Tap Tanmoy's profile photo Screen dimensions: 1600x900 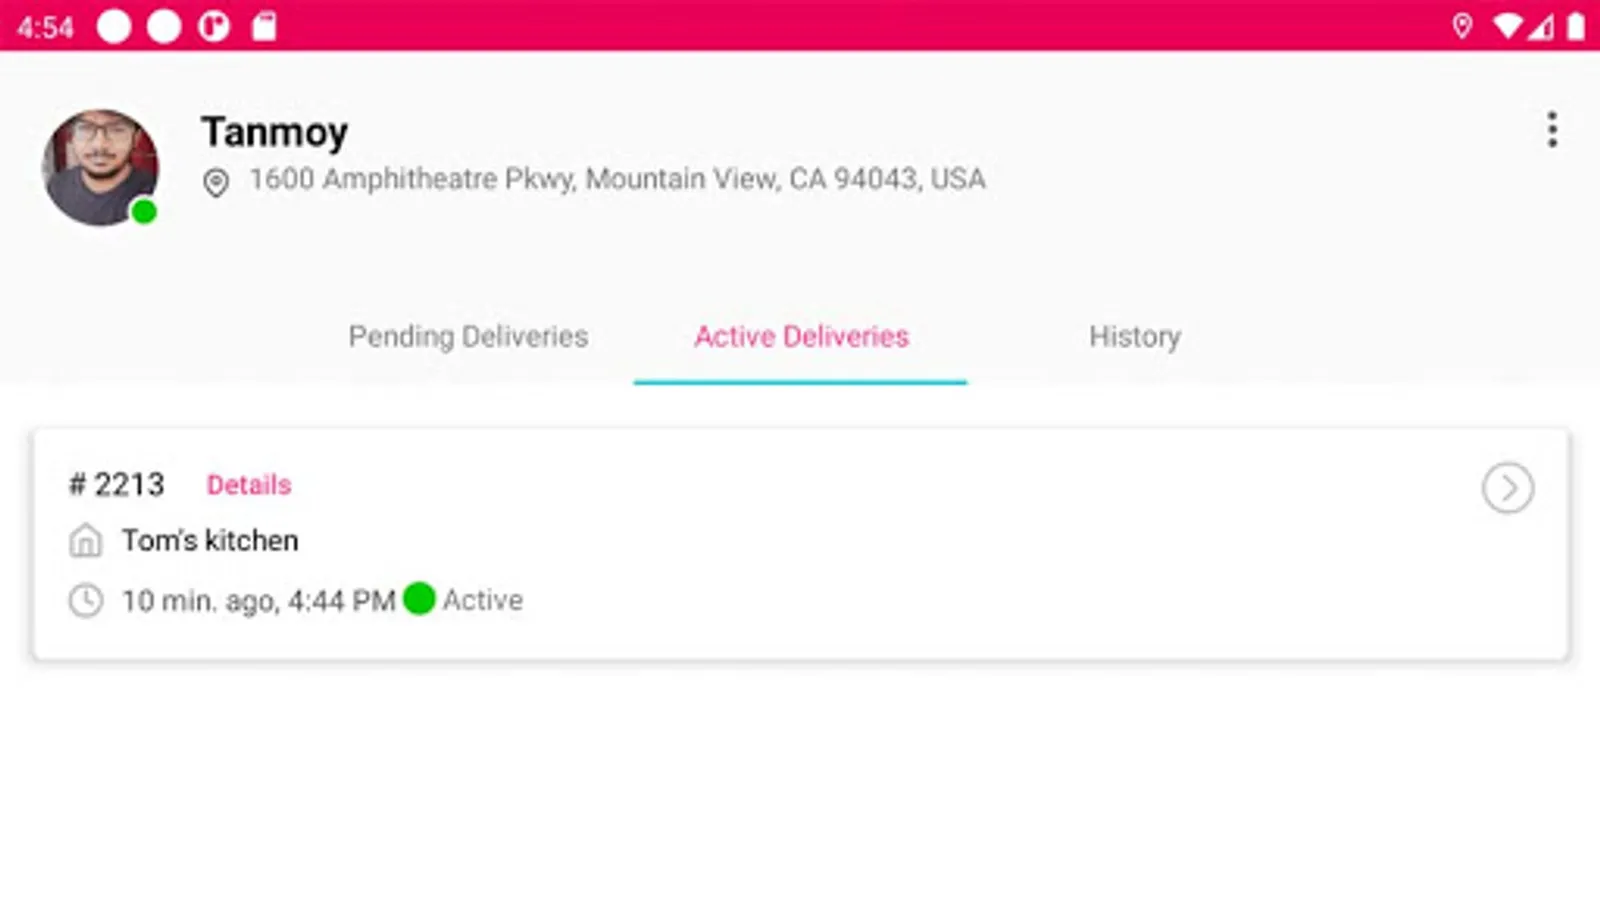point(99,165)
